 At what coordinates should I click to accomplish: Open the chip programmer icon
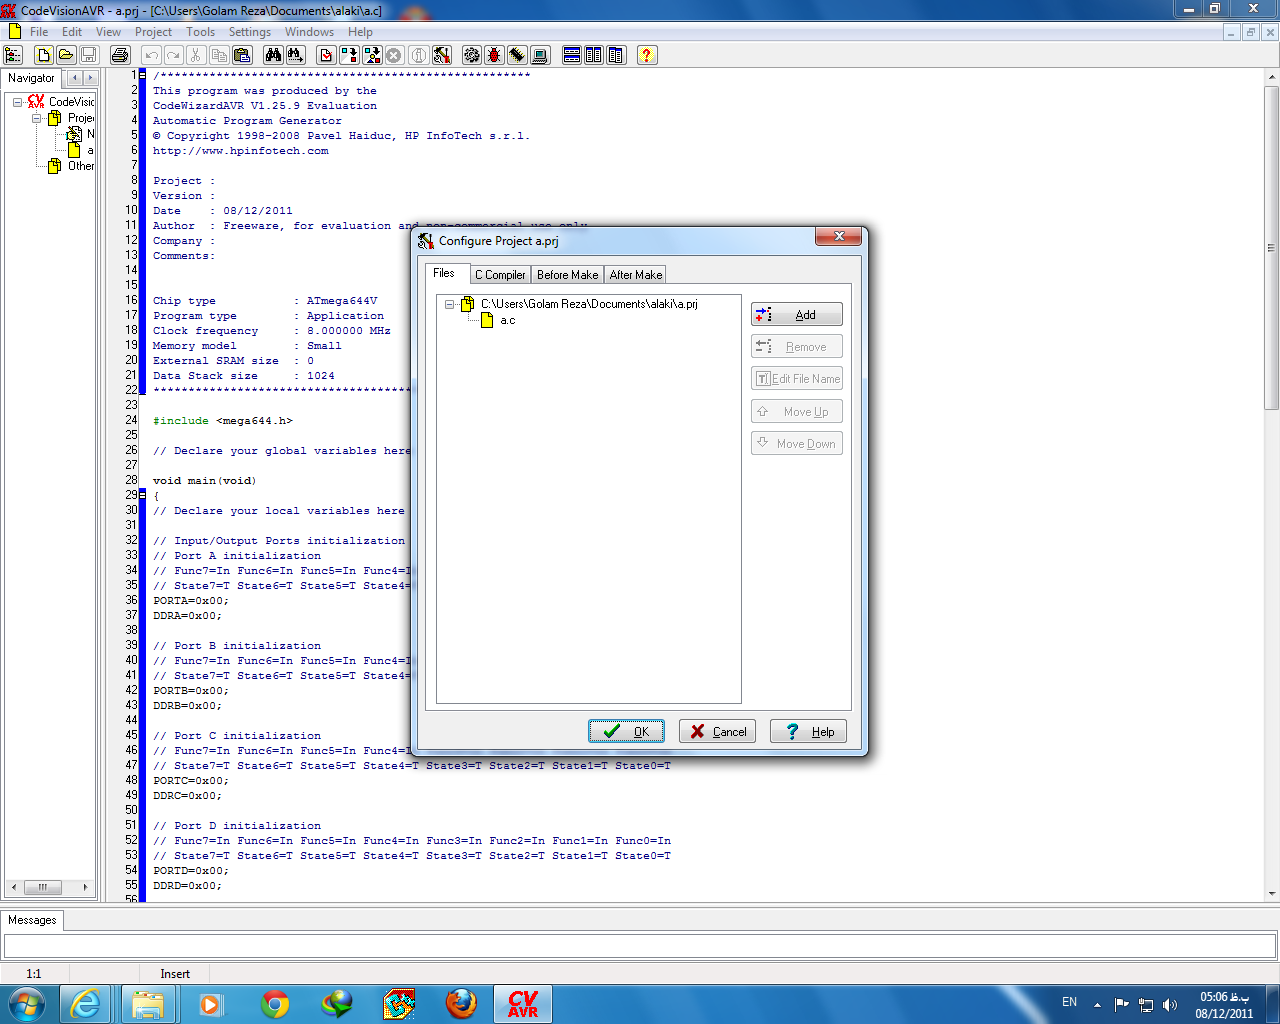pyautogui.click(x=517, y=55)
